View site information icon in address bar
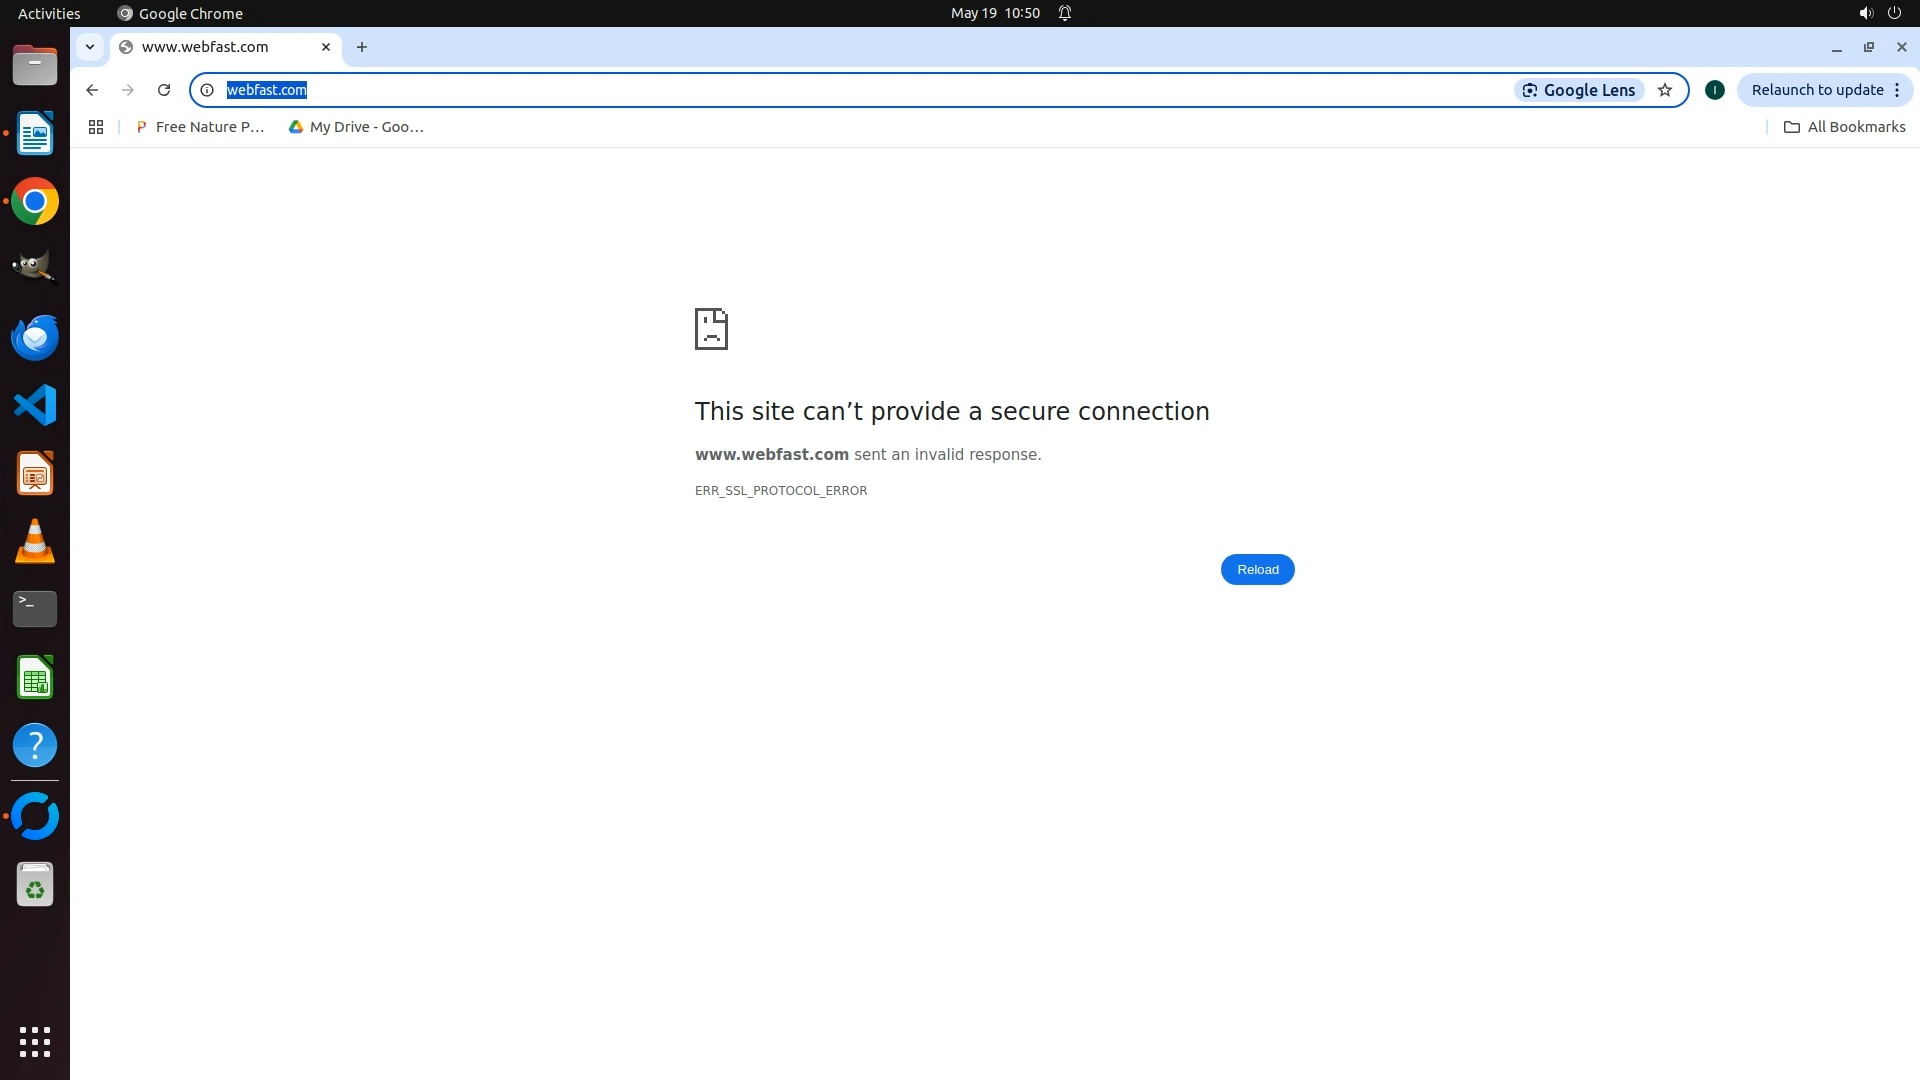1920x1080 pixels. [207, 90]
